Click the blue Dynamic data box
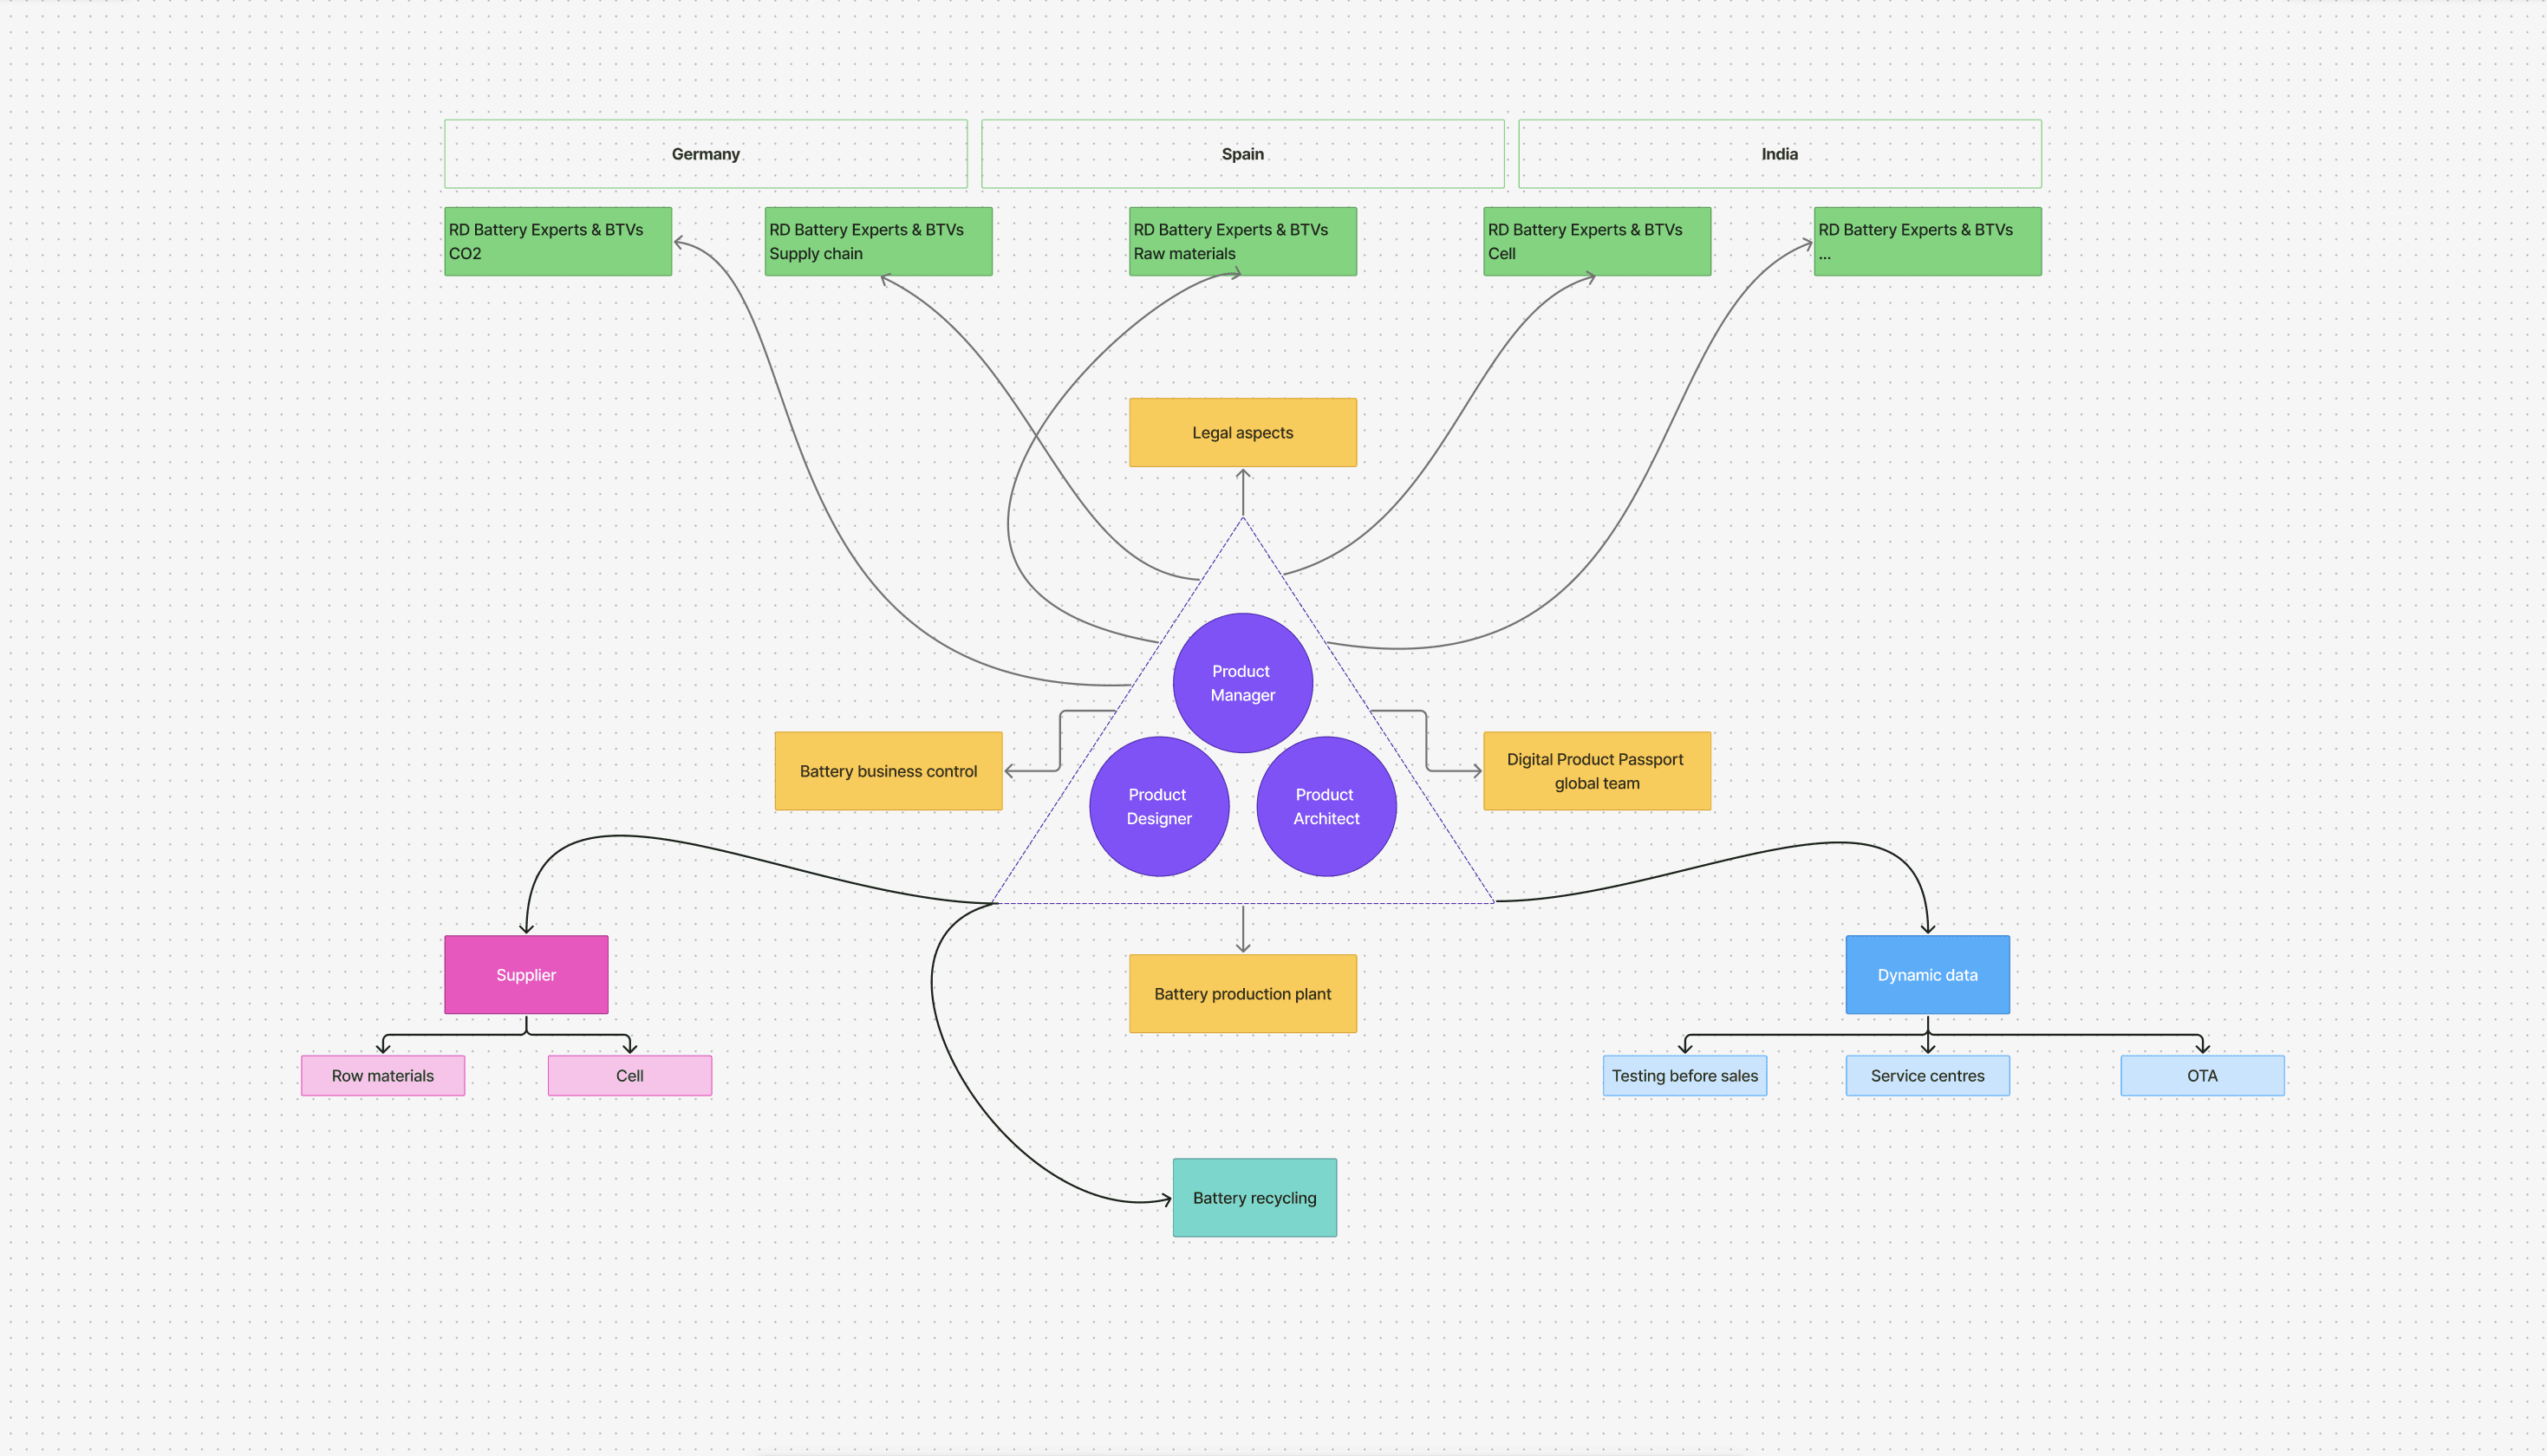This screenshot has width=2547, height=1456. [1927, 975]
